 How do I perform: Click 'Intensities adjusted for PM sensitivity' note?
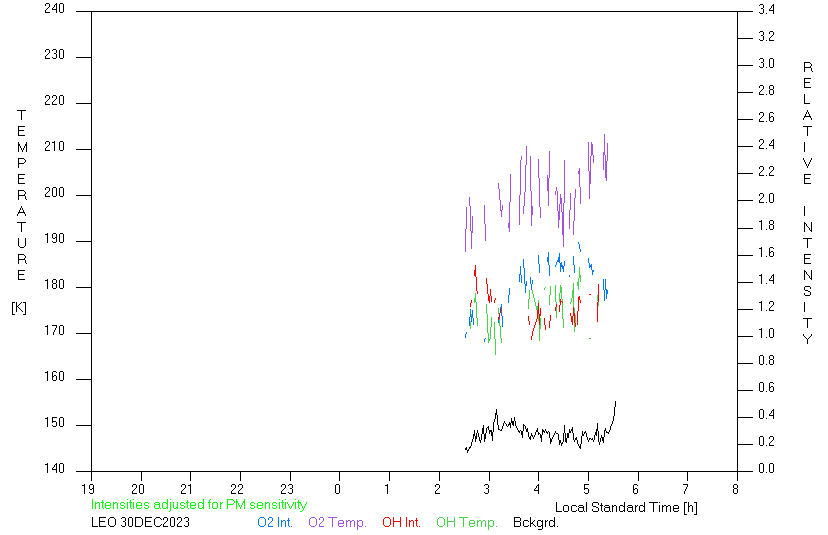tap(199, 504)
